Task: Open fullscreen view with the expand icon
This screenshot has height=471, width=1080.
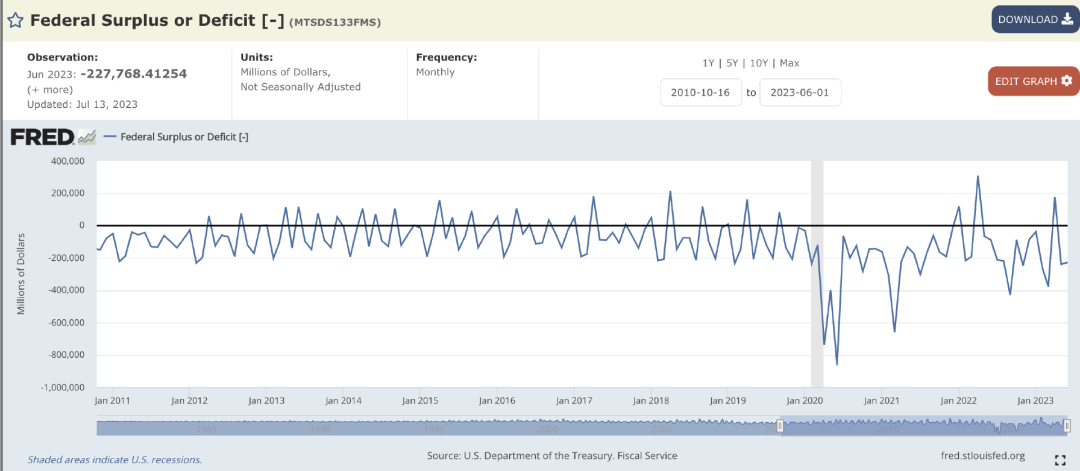Action: (x=1060, y=460)
